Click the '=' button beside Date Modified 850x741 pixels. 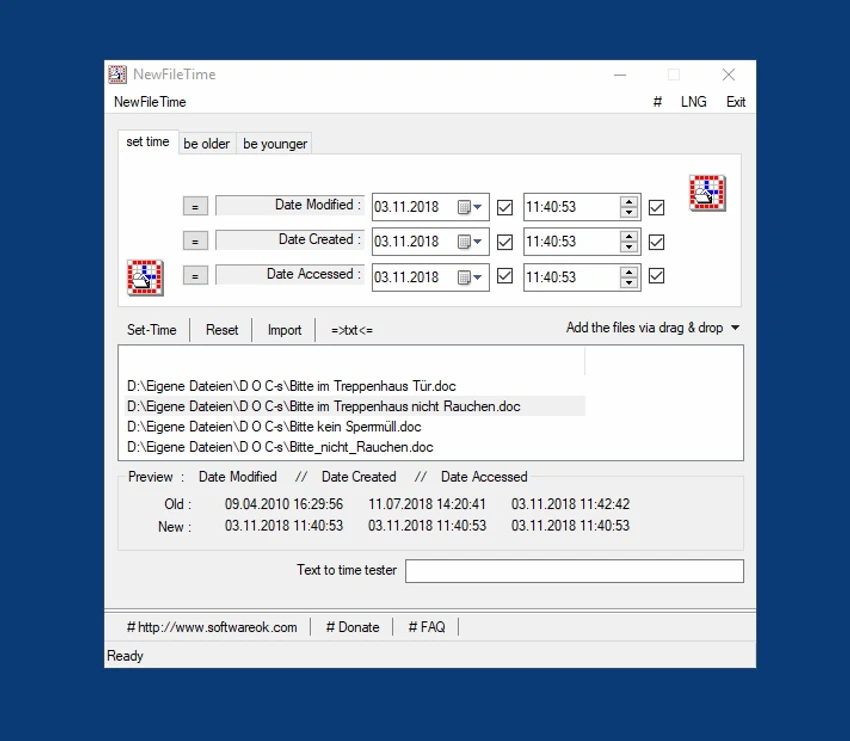point(195,207)
